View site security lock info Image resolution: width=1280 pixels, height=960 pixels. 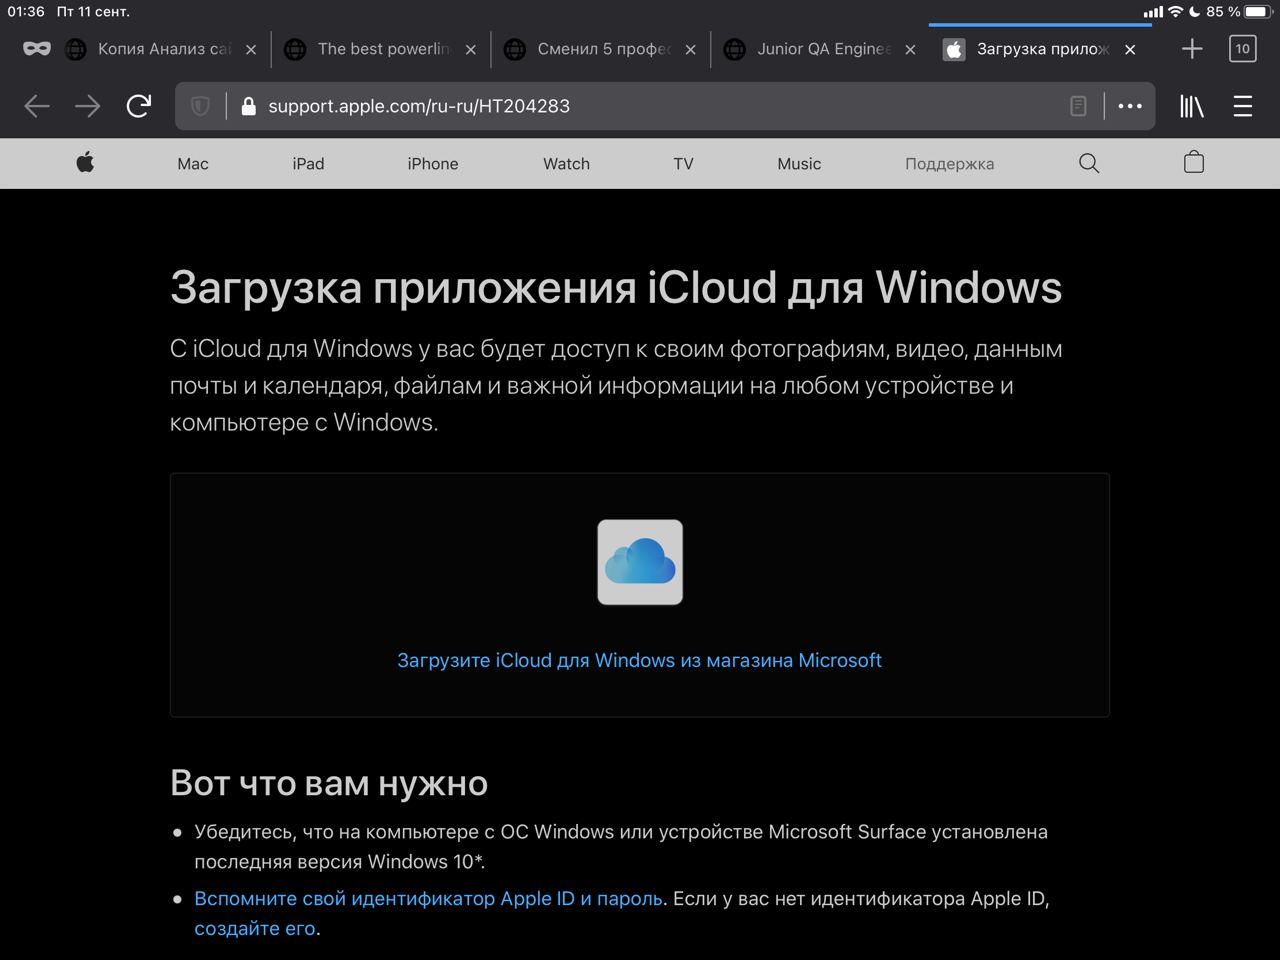pos(249,106)
